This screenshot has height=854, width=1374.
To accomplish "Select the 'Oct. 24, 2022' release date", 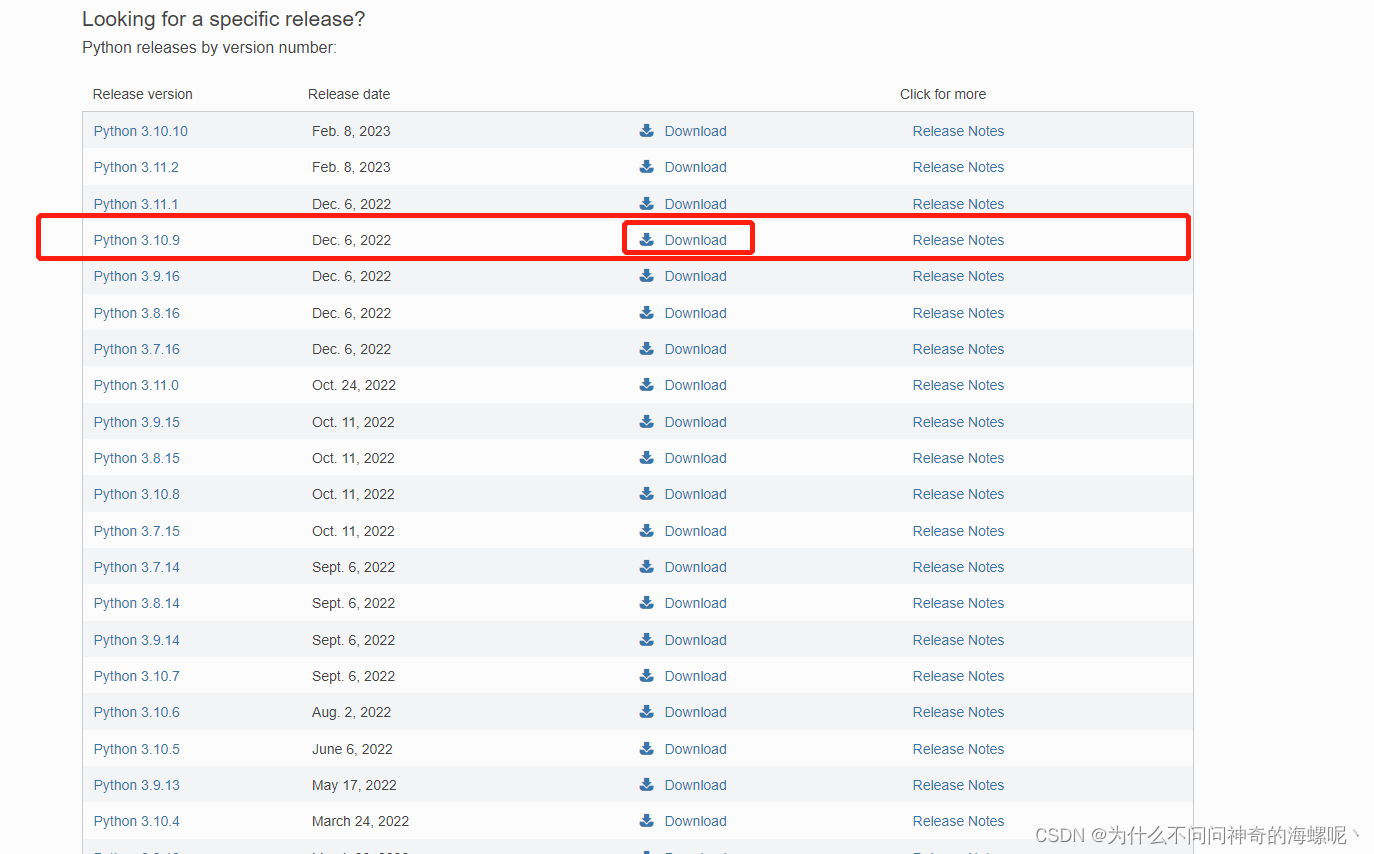I will click(x=354, y=385).
